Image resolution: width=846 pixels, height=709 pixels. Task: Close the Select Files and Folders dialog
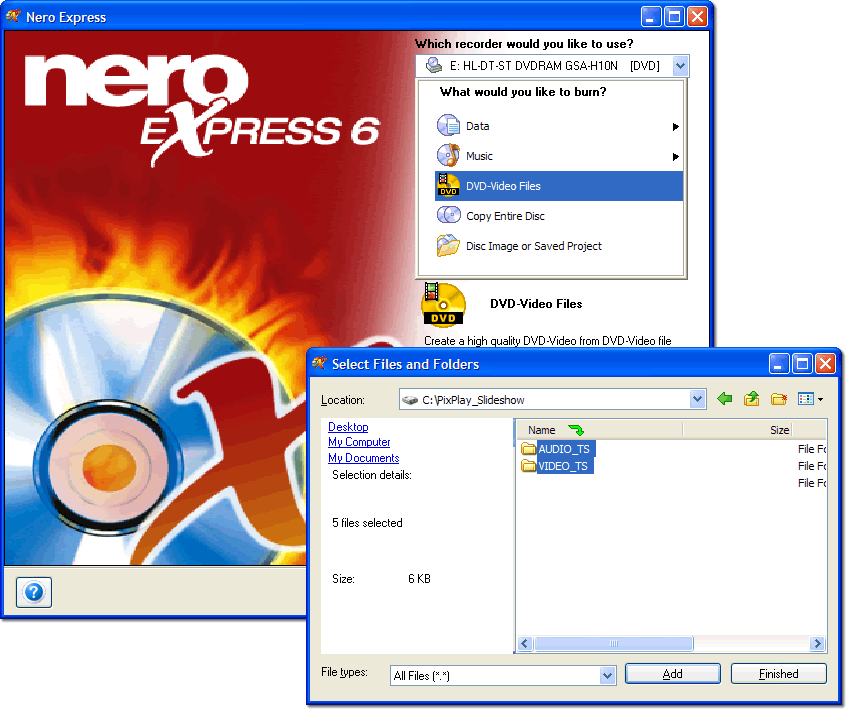pyautogui.click(x=825, y=364)
